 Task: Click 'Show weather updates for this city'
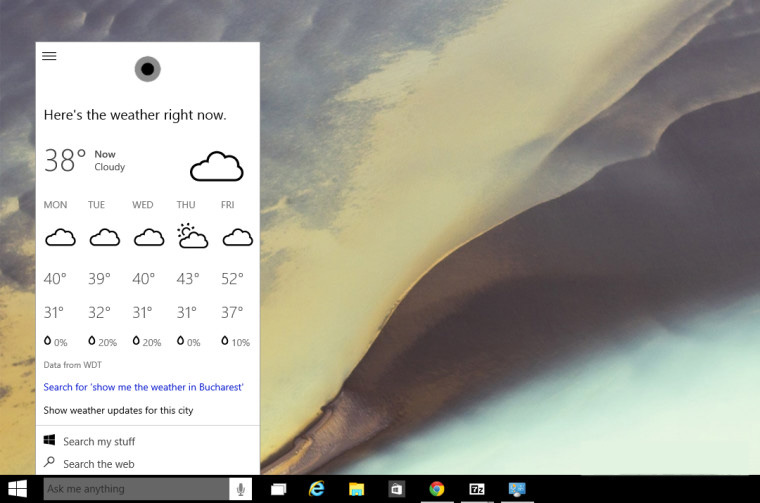(x=118, y=410)
